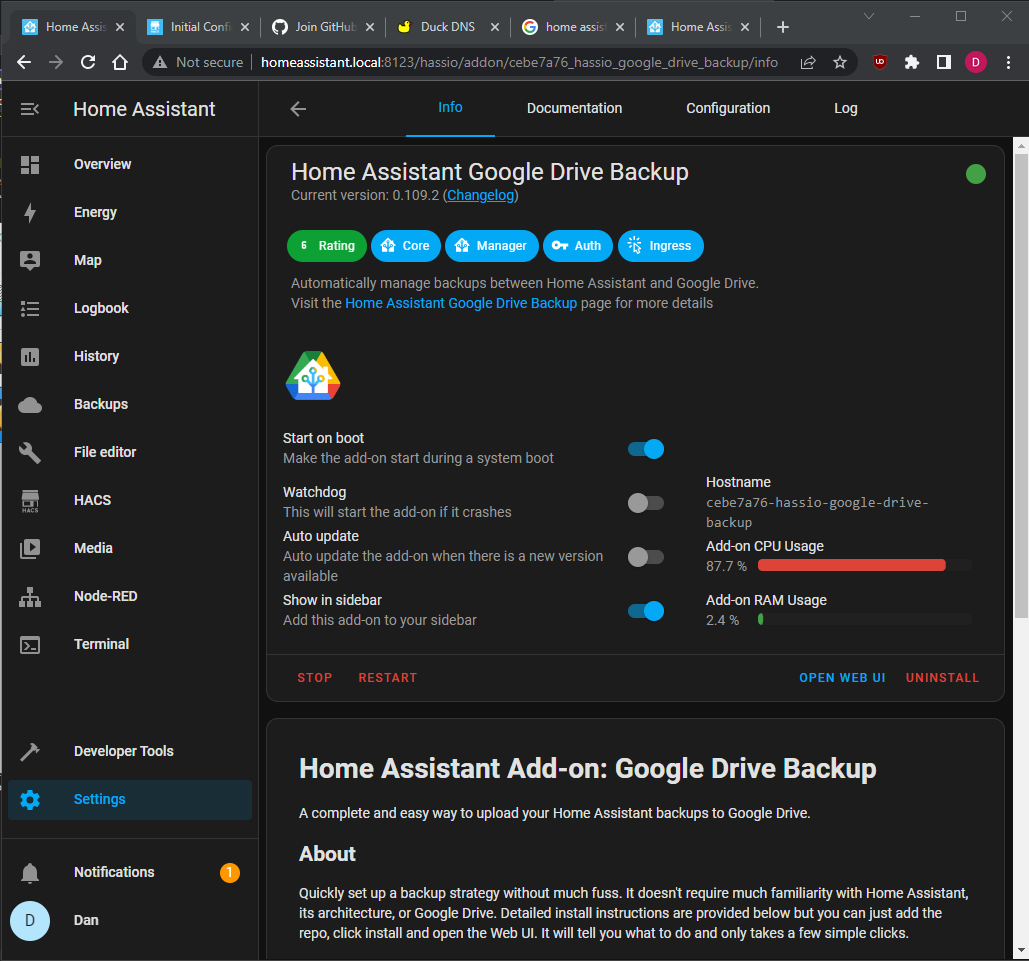
Task: Click the Not secure site warning
Action: 198,62
